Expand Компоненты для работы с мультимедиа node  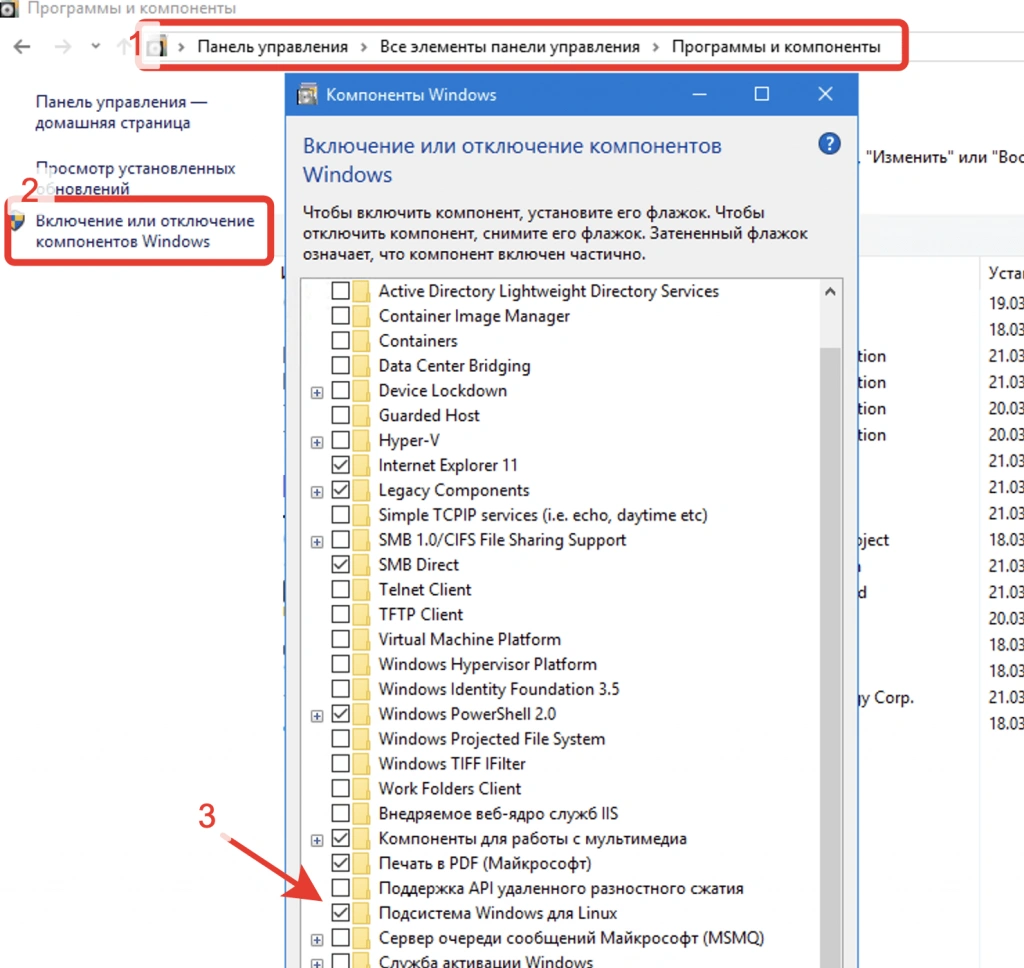317,841
